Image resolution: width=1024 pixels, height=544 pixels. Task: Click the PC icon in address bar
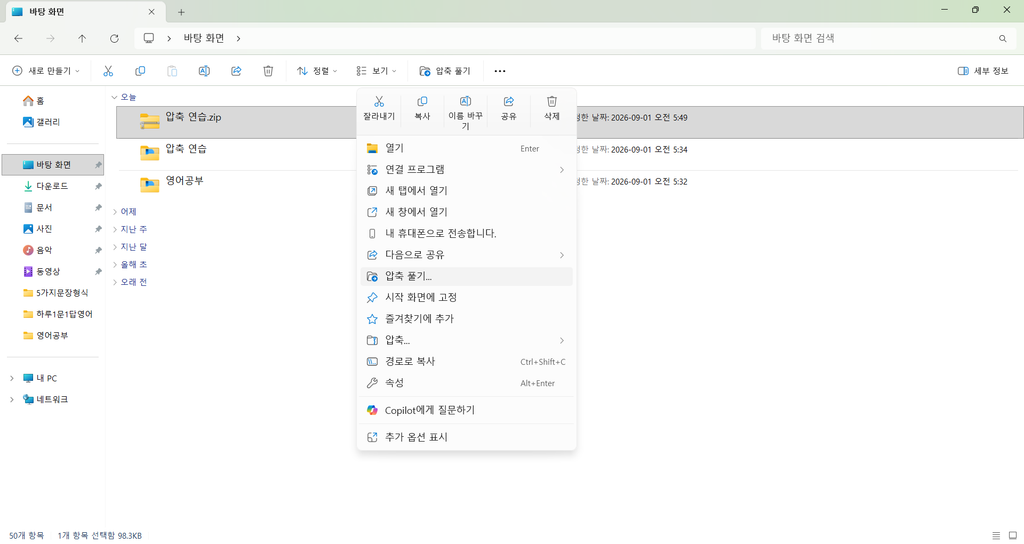tap(149, 38)
